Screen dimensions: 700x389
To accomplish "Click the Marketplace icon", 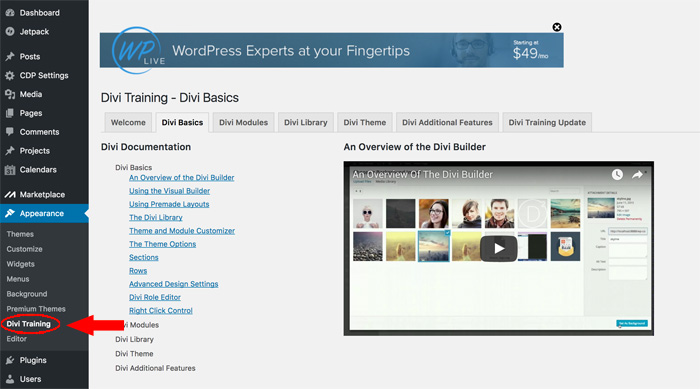I will 10,195.
